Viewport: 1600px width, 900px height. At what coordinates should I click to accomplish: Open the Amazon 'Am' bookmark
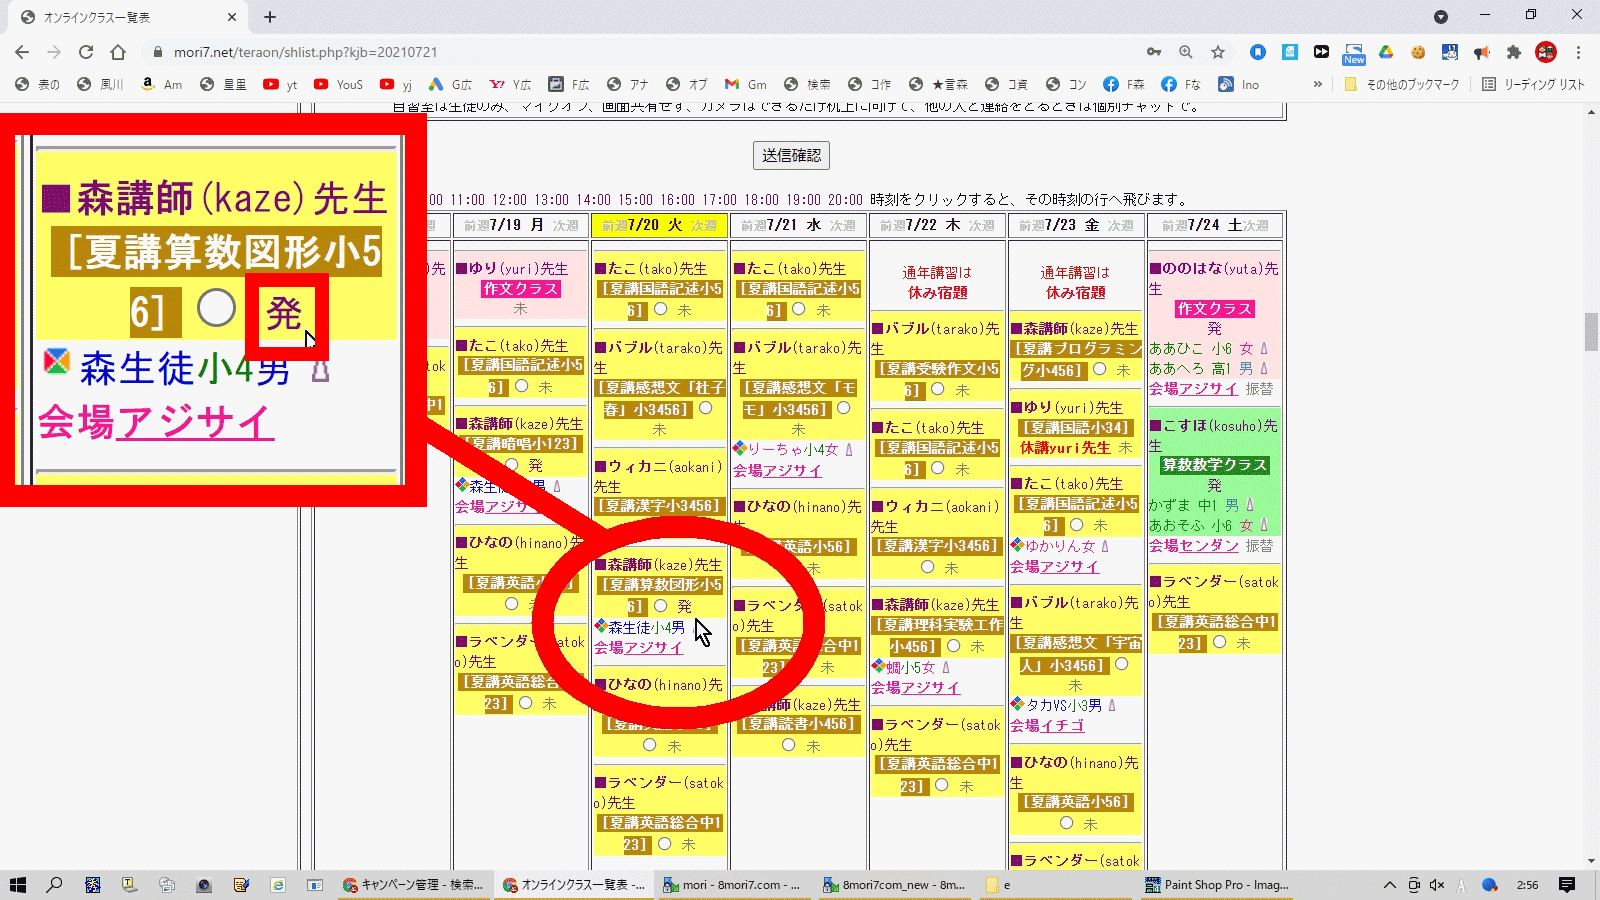[161, 84]
